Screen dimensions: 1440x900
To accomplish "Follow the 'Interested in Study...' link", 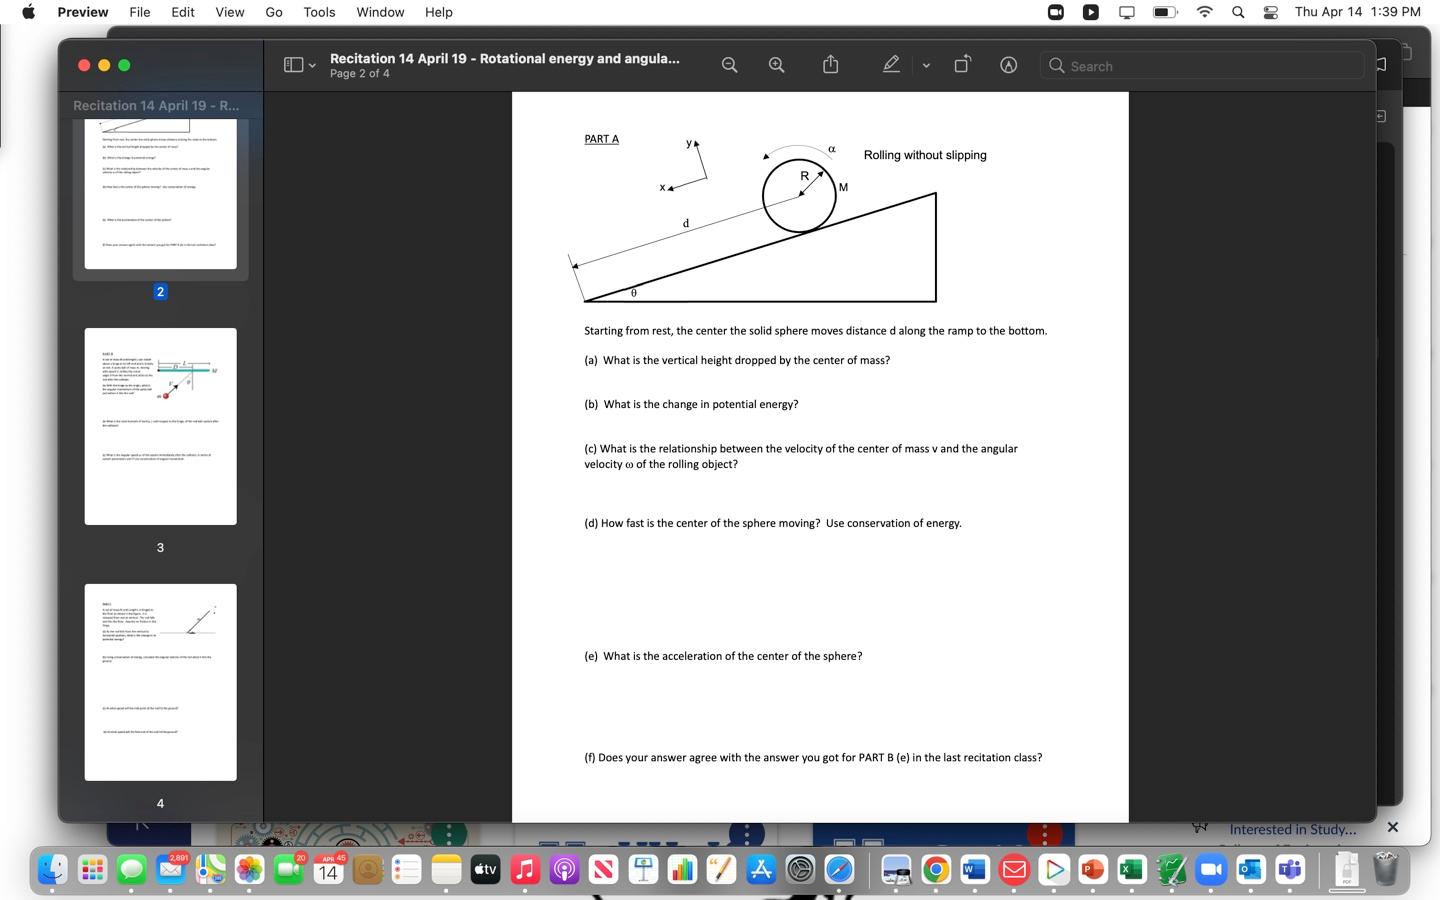I will point(1293,829).
